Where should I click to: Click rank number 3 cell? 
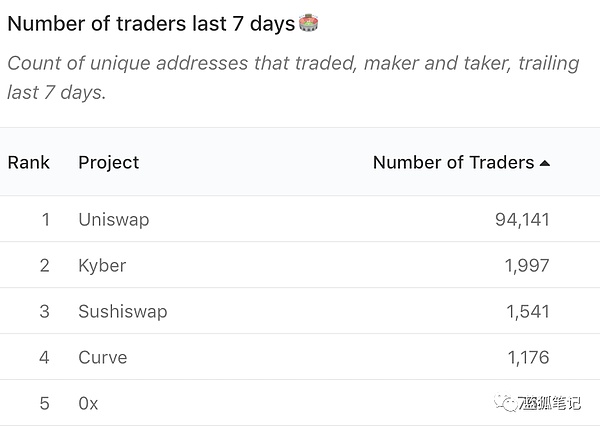44,311
